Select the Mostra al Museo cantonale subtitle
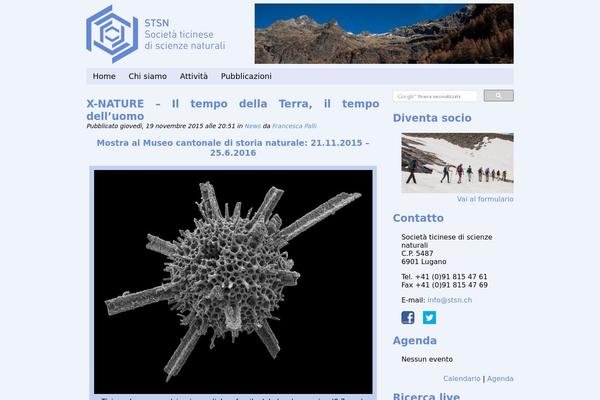This screenshot has height=400, width=600. click(x=233, y=148)
